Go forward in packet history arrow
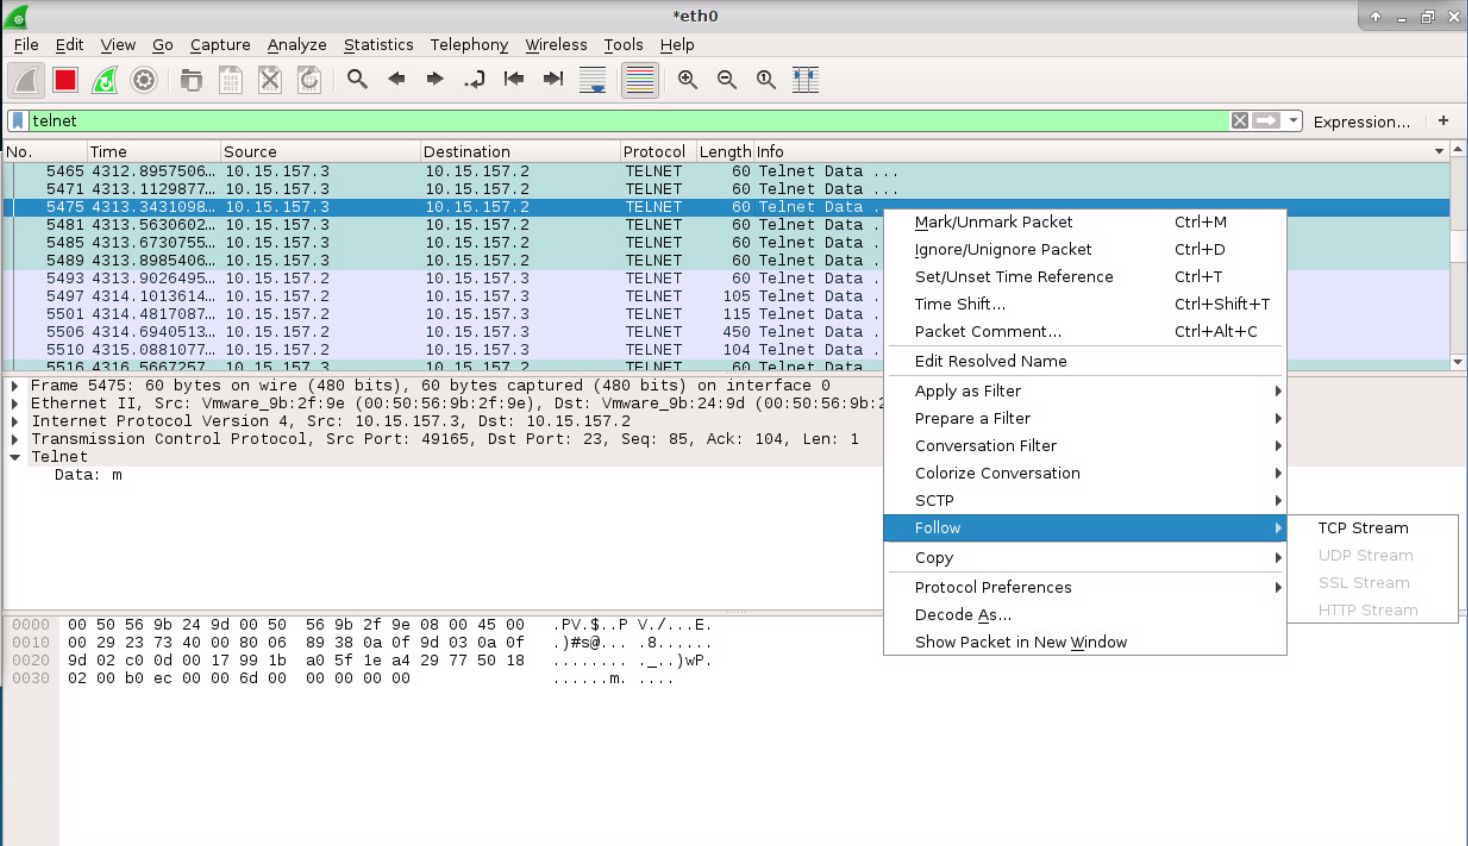The height and width of the screenshot is (846, 1468). pos(435,79)
